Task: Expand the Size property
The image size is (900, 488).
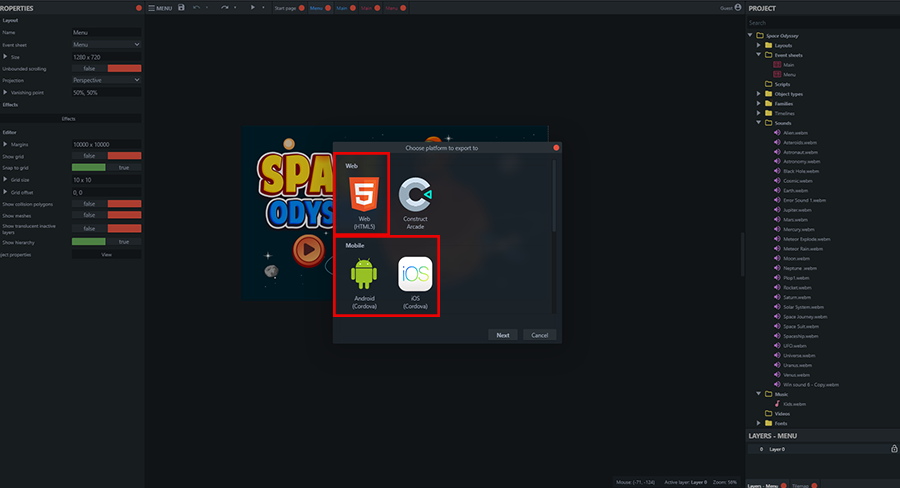Action: 5,56
